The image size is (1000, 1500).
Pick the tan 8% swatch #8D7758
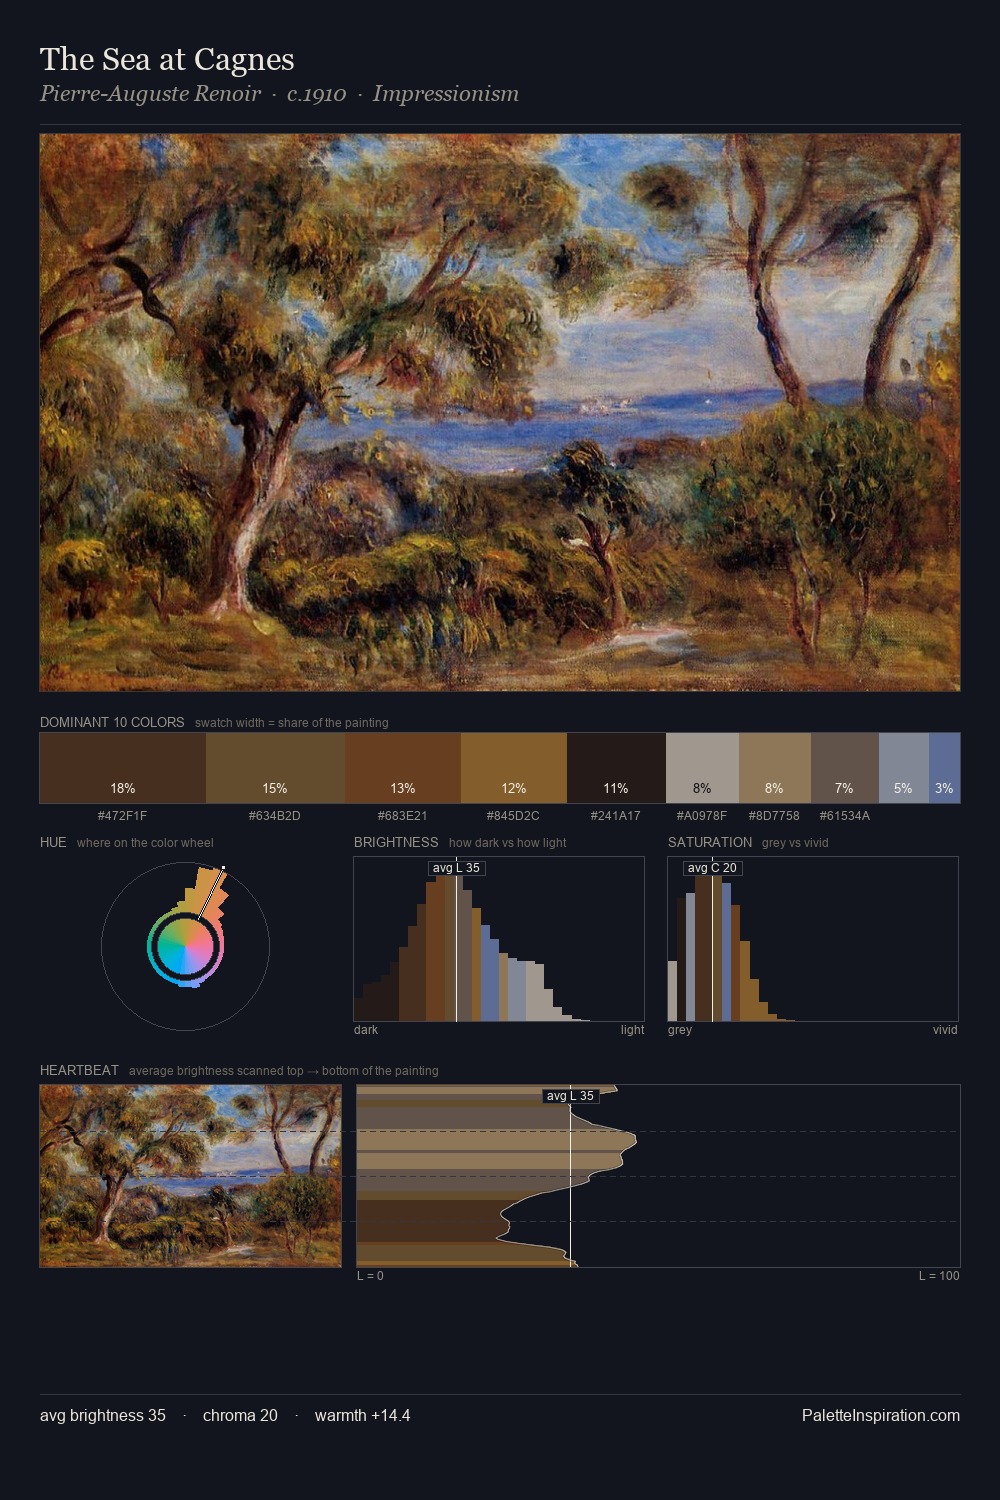(775, 768)
